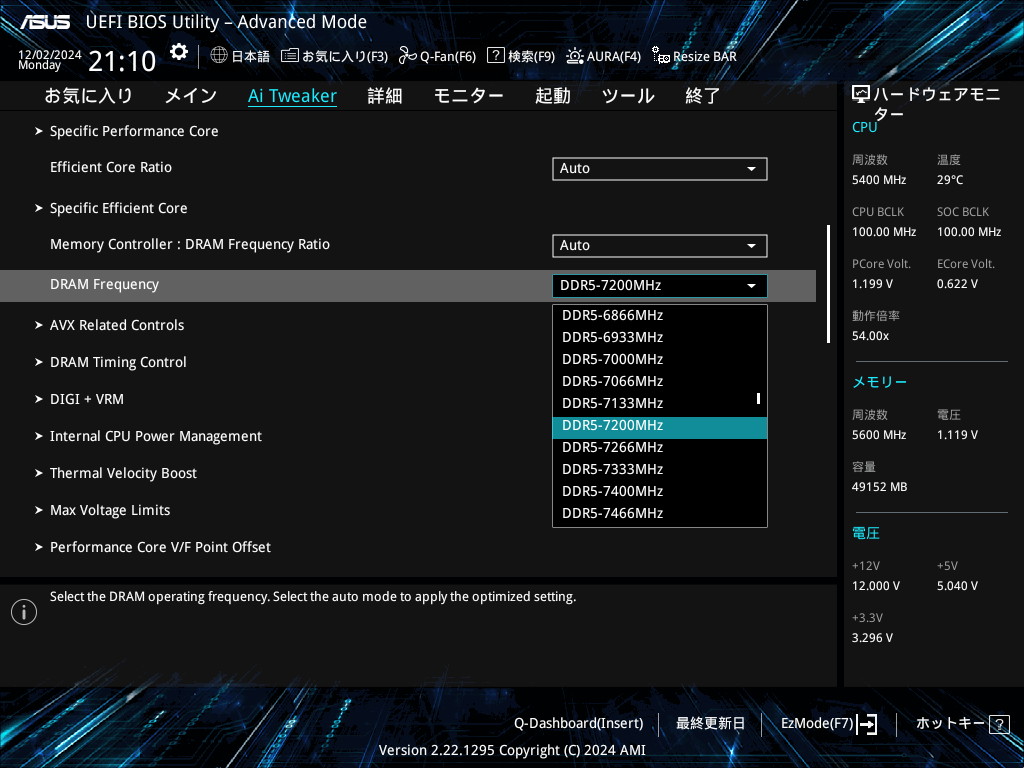
Task: Open the 詳細 tab
Action: point(385,96)
